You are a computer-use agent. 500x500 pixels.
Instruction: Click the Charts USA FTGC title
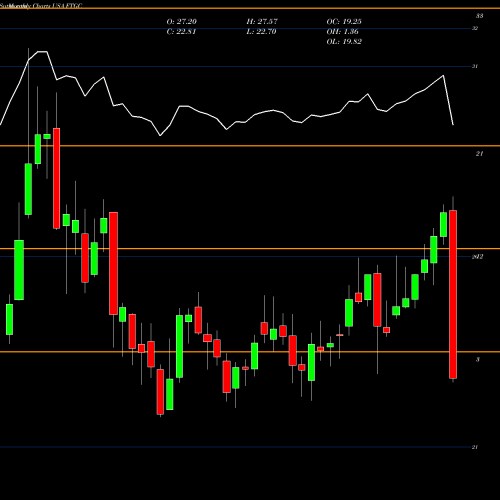click(58, 6)
